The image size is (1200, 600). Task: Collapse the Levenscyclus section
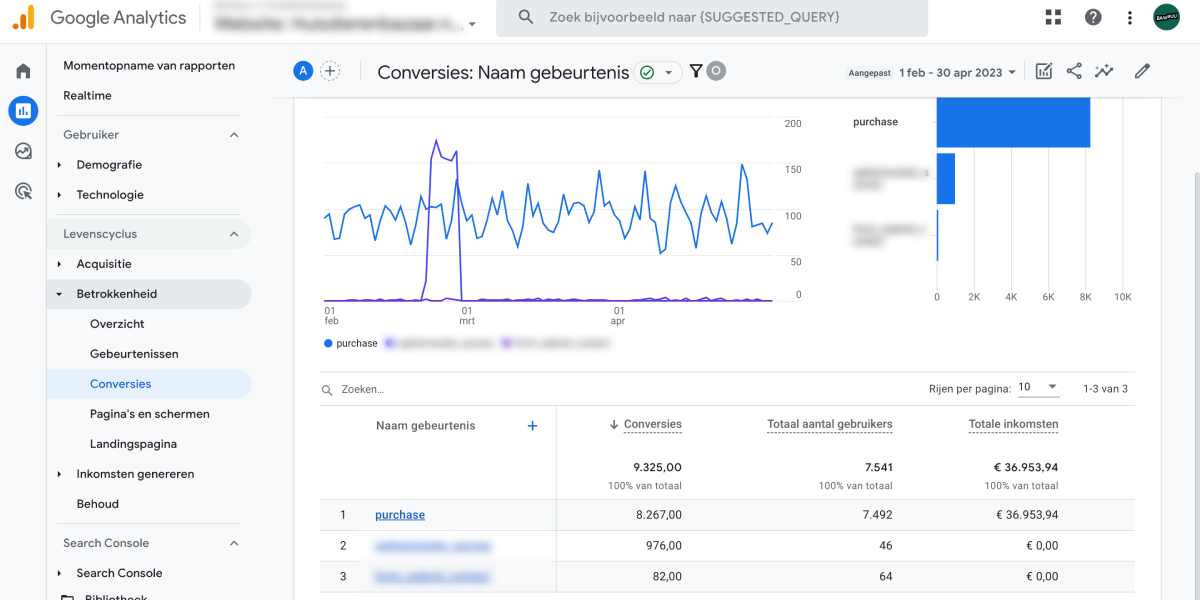tap(234, 234)
